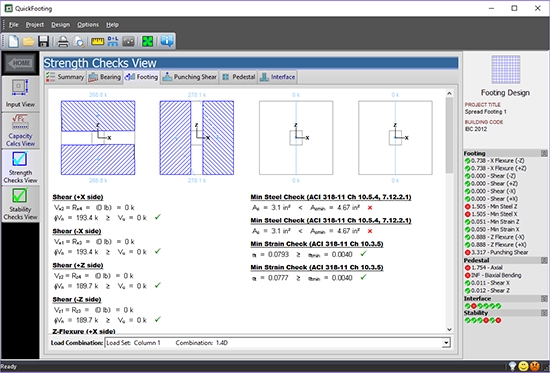Collapse the Footing results section
Screen dimensions: 550x373
[544, 153]
